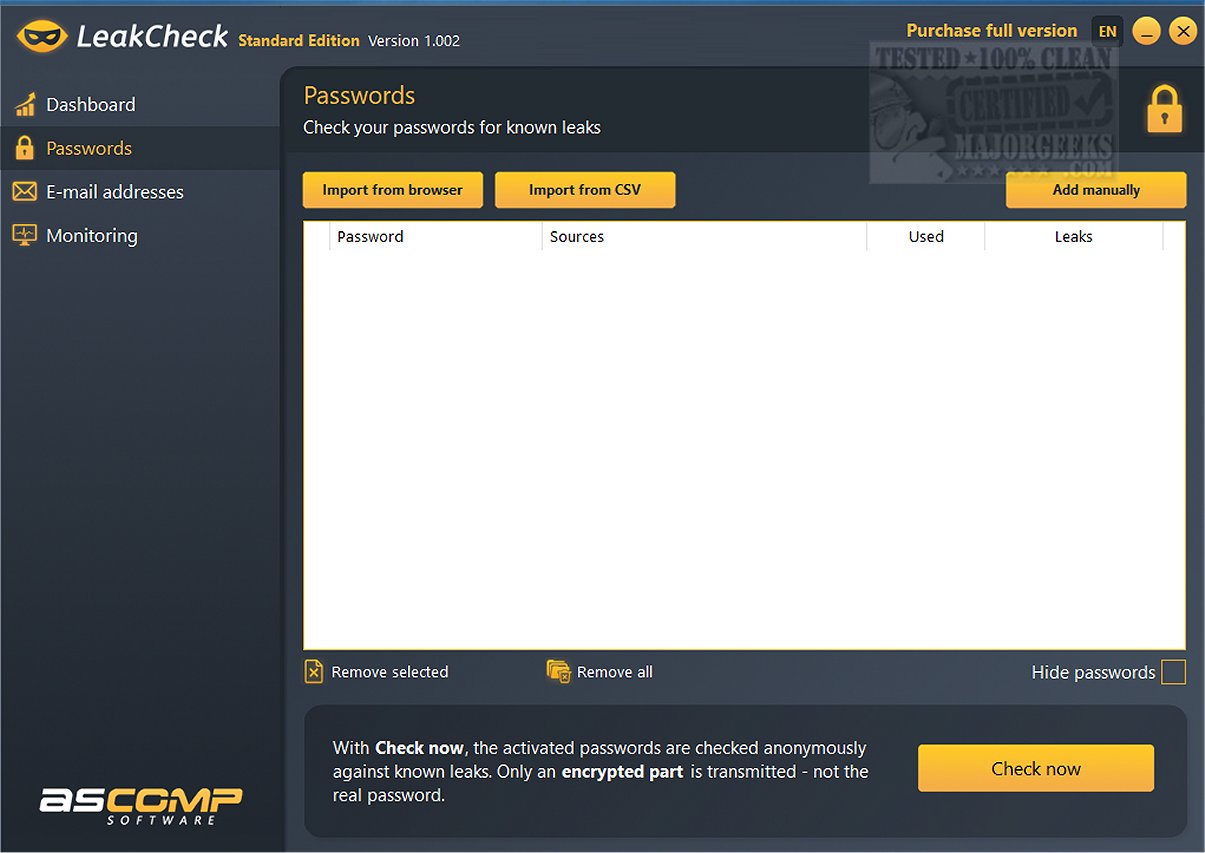
Task: Click Purchase full version link
Action: (992, 31)
